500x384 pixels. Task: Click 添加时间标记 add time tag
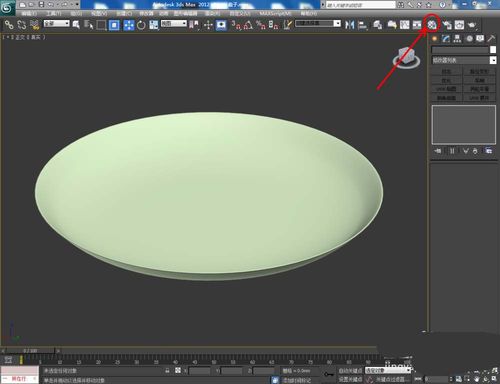(297, 380)
